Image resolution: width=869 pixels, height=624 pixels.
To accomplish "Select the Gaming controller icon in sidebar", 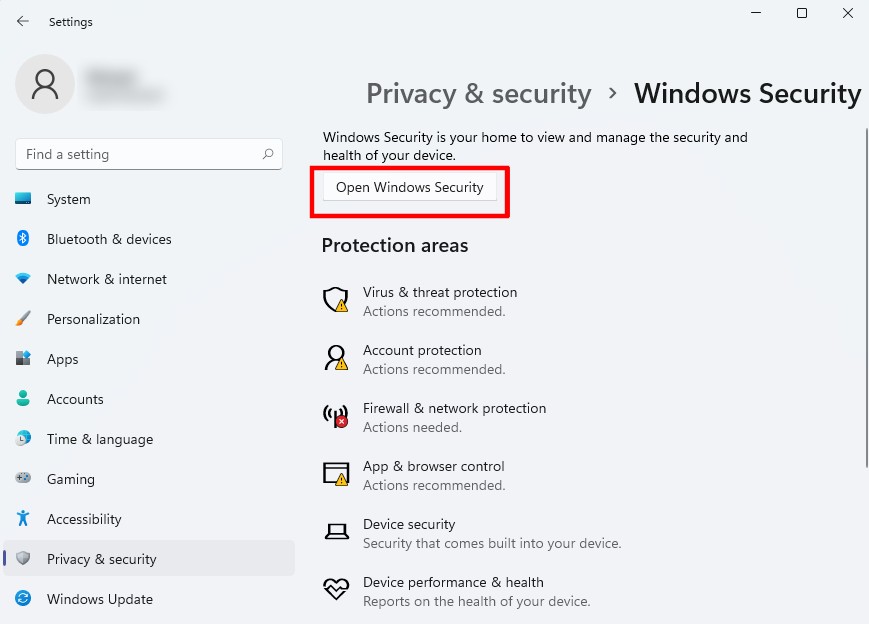I will pyautogui.click(x=23, y=479).
